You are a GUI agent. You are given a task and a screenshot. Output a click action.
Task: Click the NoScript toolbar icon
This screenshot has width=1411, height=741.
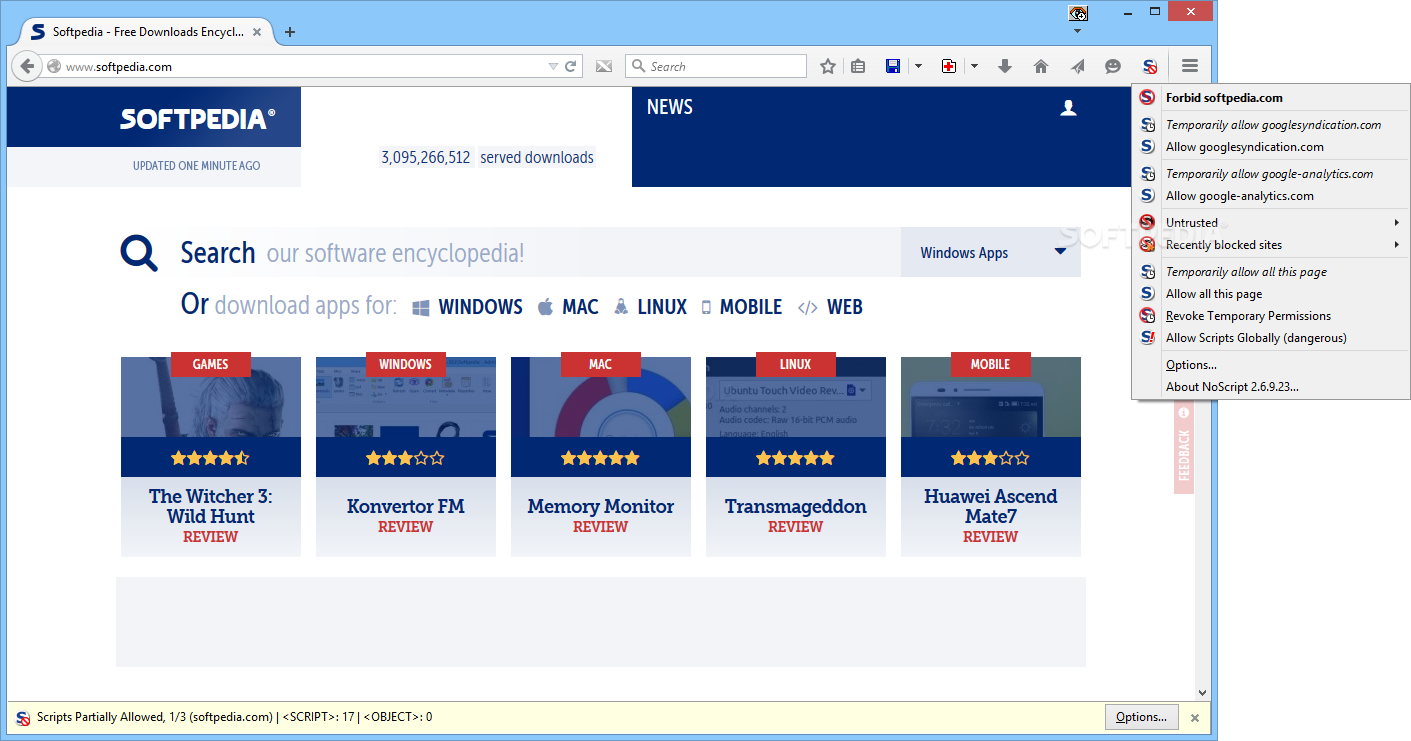(x=1150, y=67)
